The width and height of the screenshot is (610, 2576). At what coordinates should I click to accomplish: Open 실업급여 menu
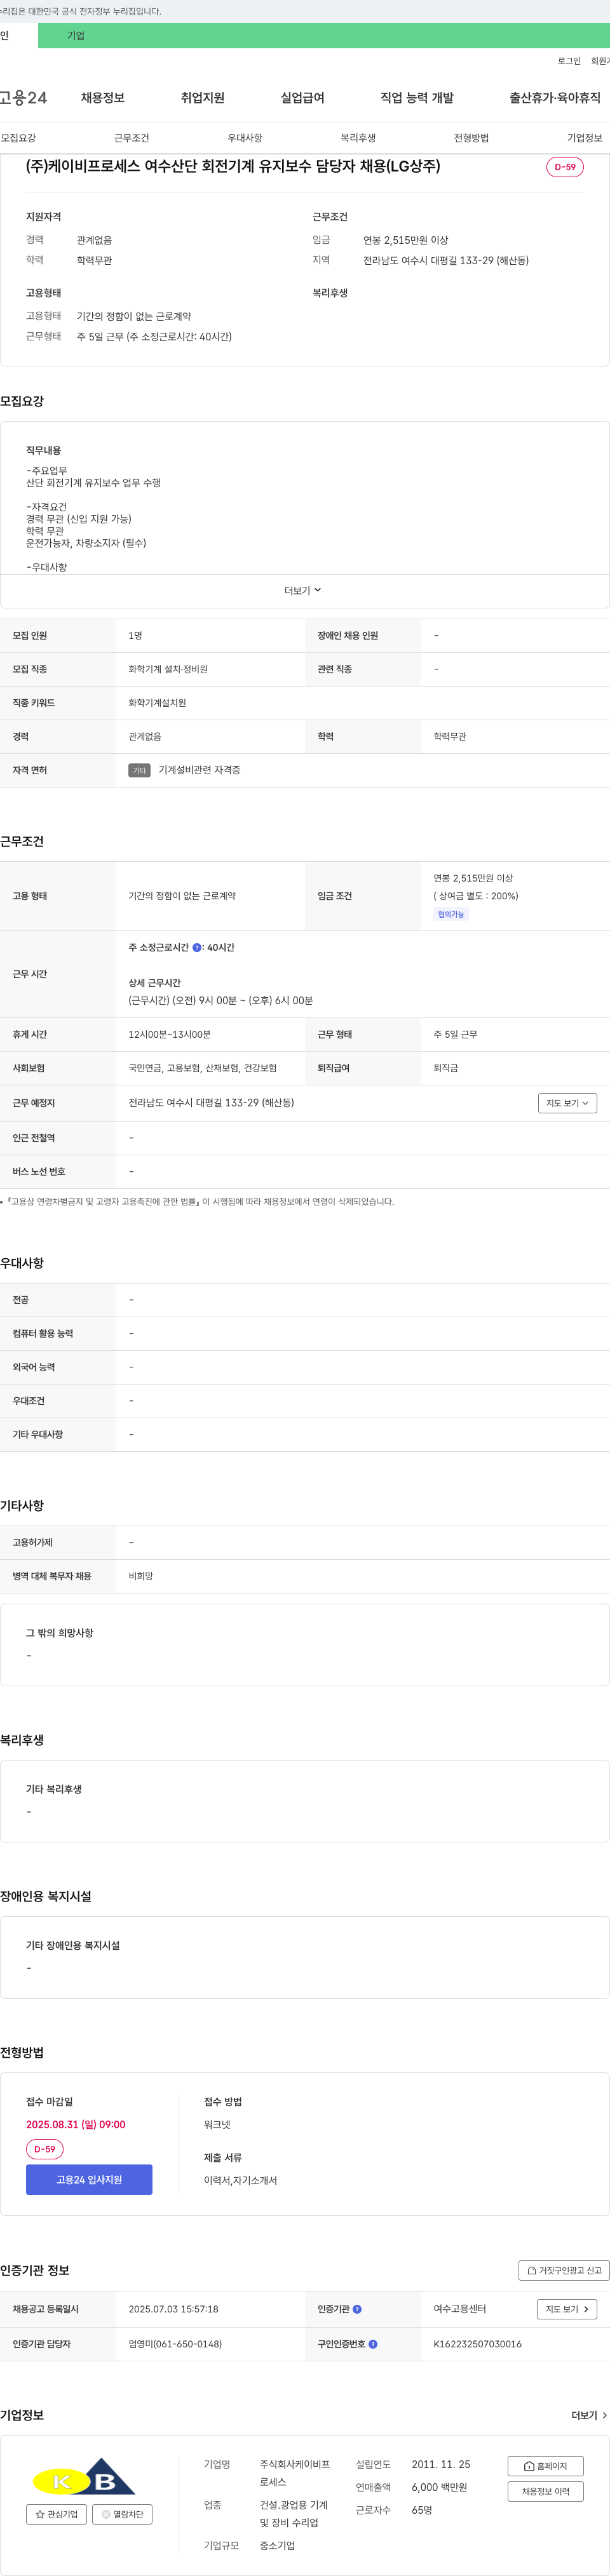pos(303,98)
